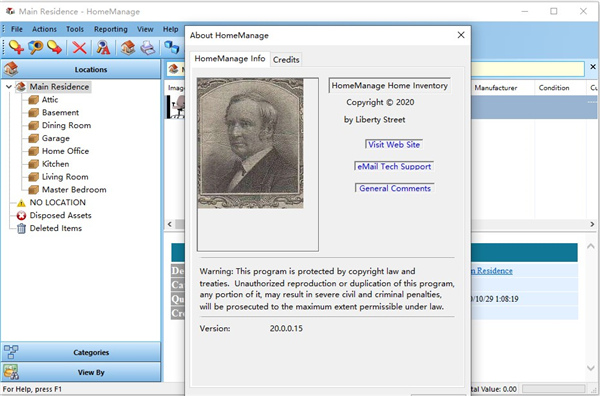Select the Master Bedroom location
Viewport: 600px width, 396px height.
74,190
